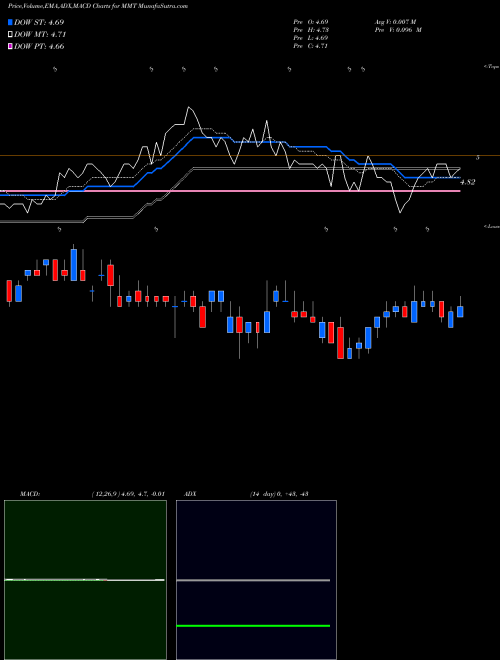
Task: Click the 4.82 price label
Action: 468,182
